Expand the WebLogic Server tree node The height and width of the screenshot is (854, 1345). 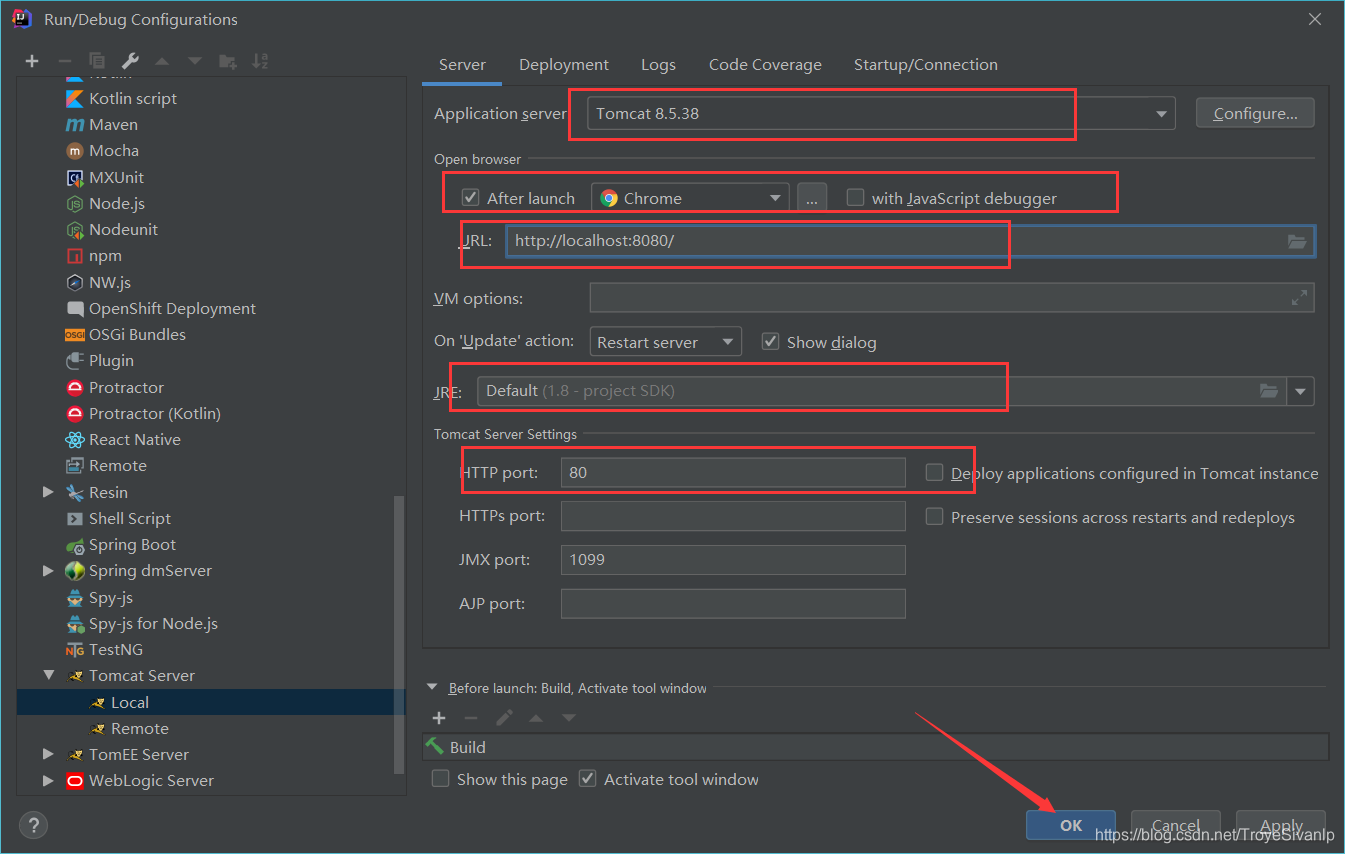[x=48, y=781]
